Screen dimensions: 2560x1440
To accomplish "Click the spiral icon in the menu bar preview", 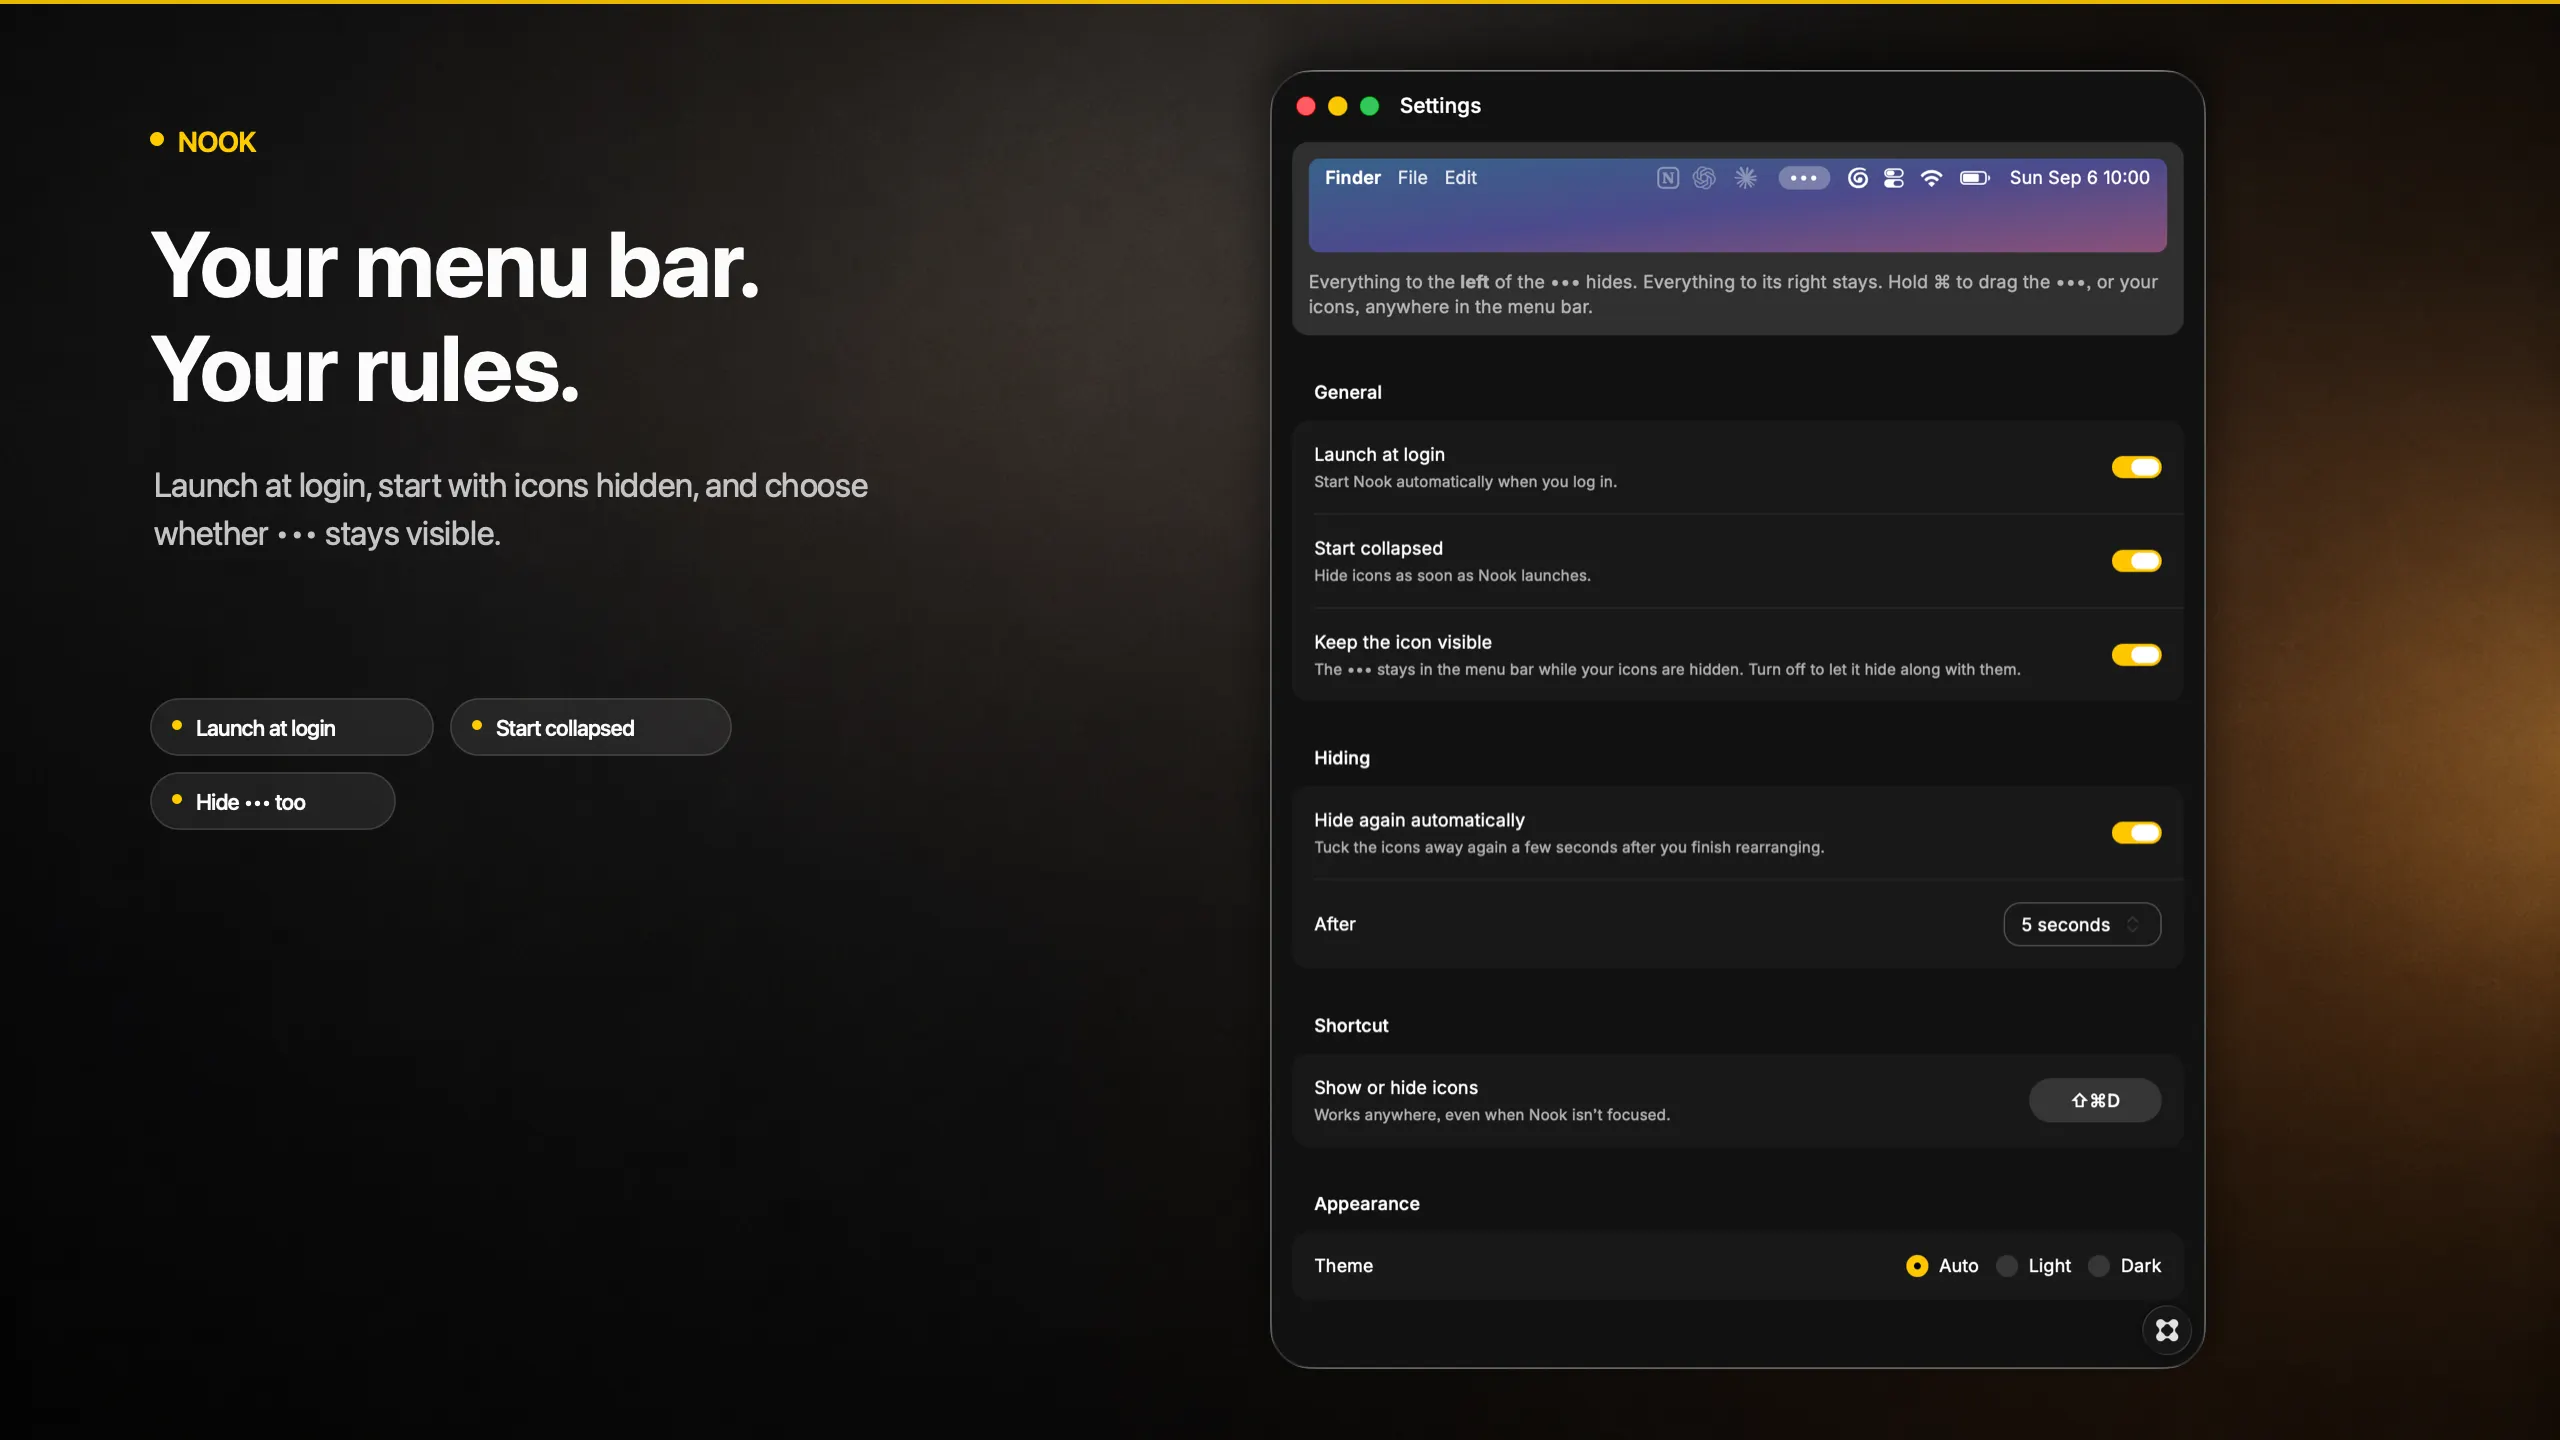I will pyautogui.click(x=1857, y=178).
